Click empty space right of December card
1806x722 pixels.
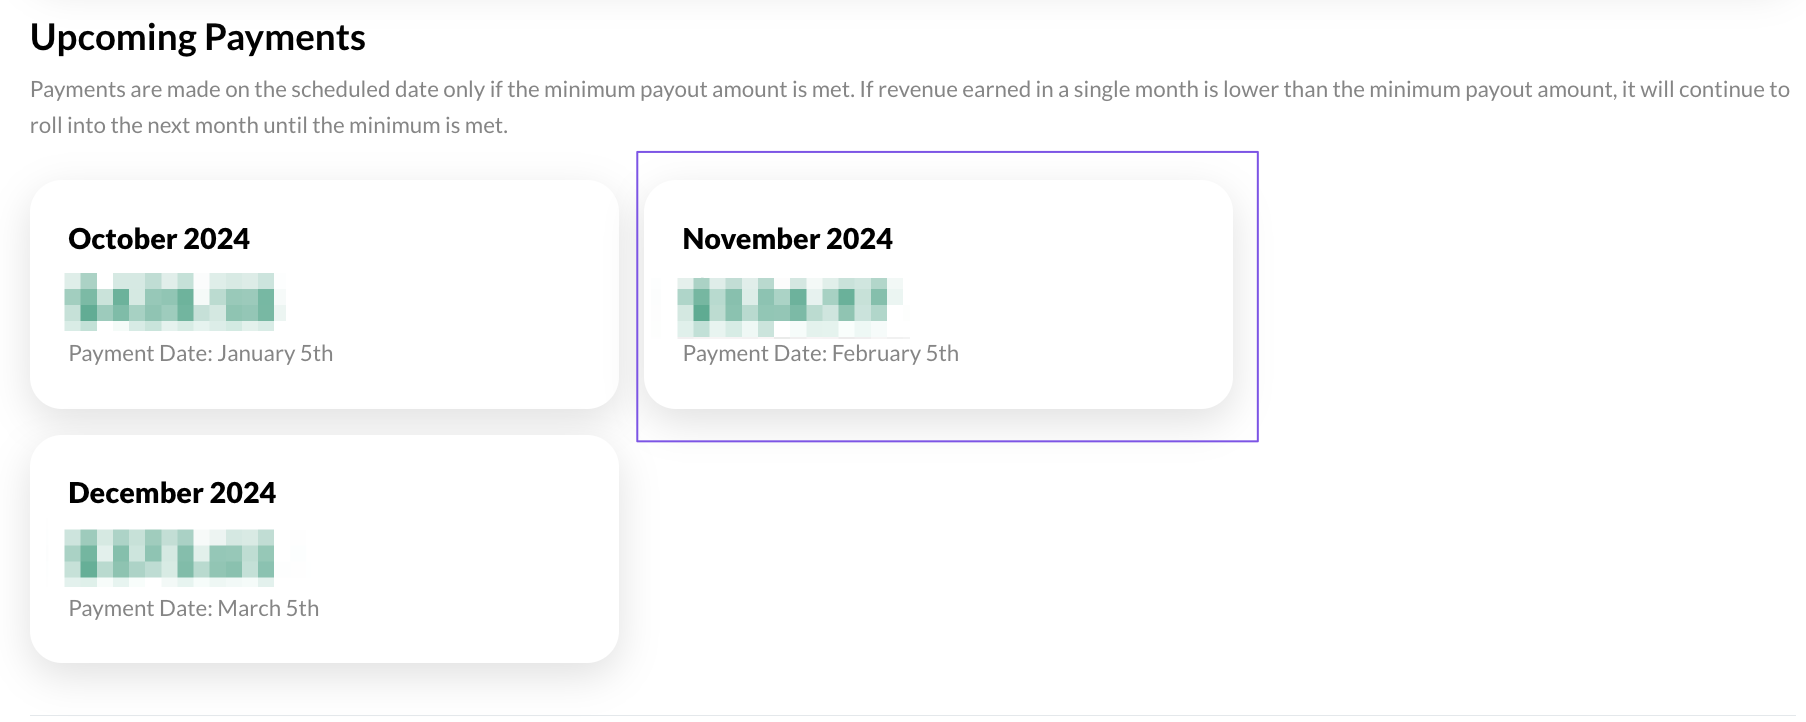pyautogui.click(x=1000, y=560)
